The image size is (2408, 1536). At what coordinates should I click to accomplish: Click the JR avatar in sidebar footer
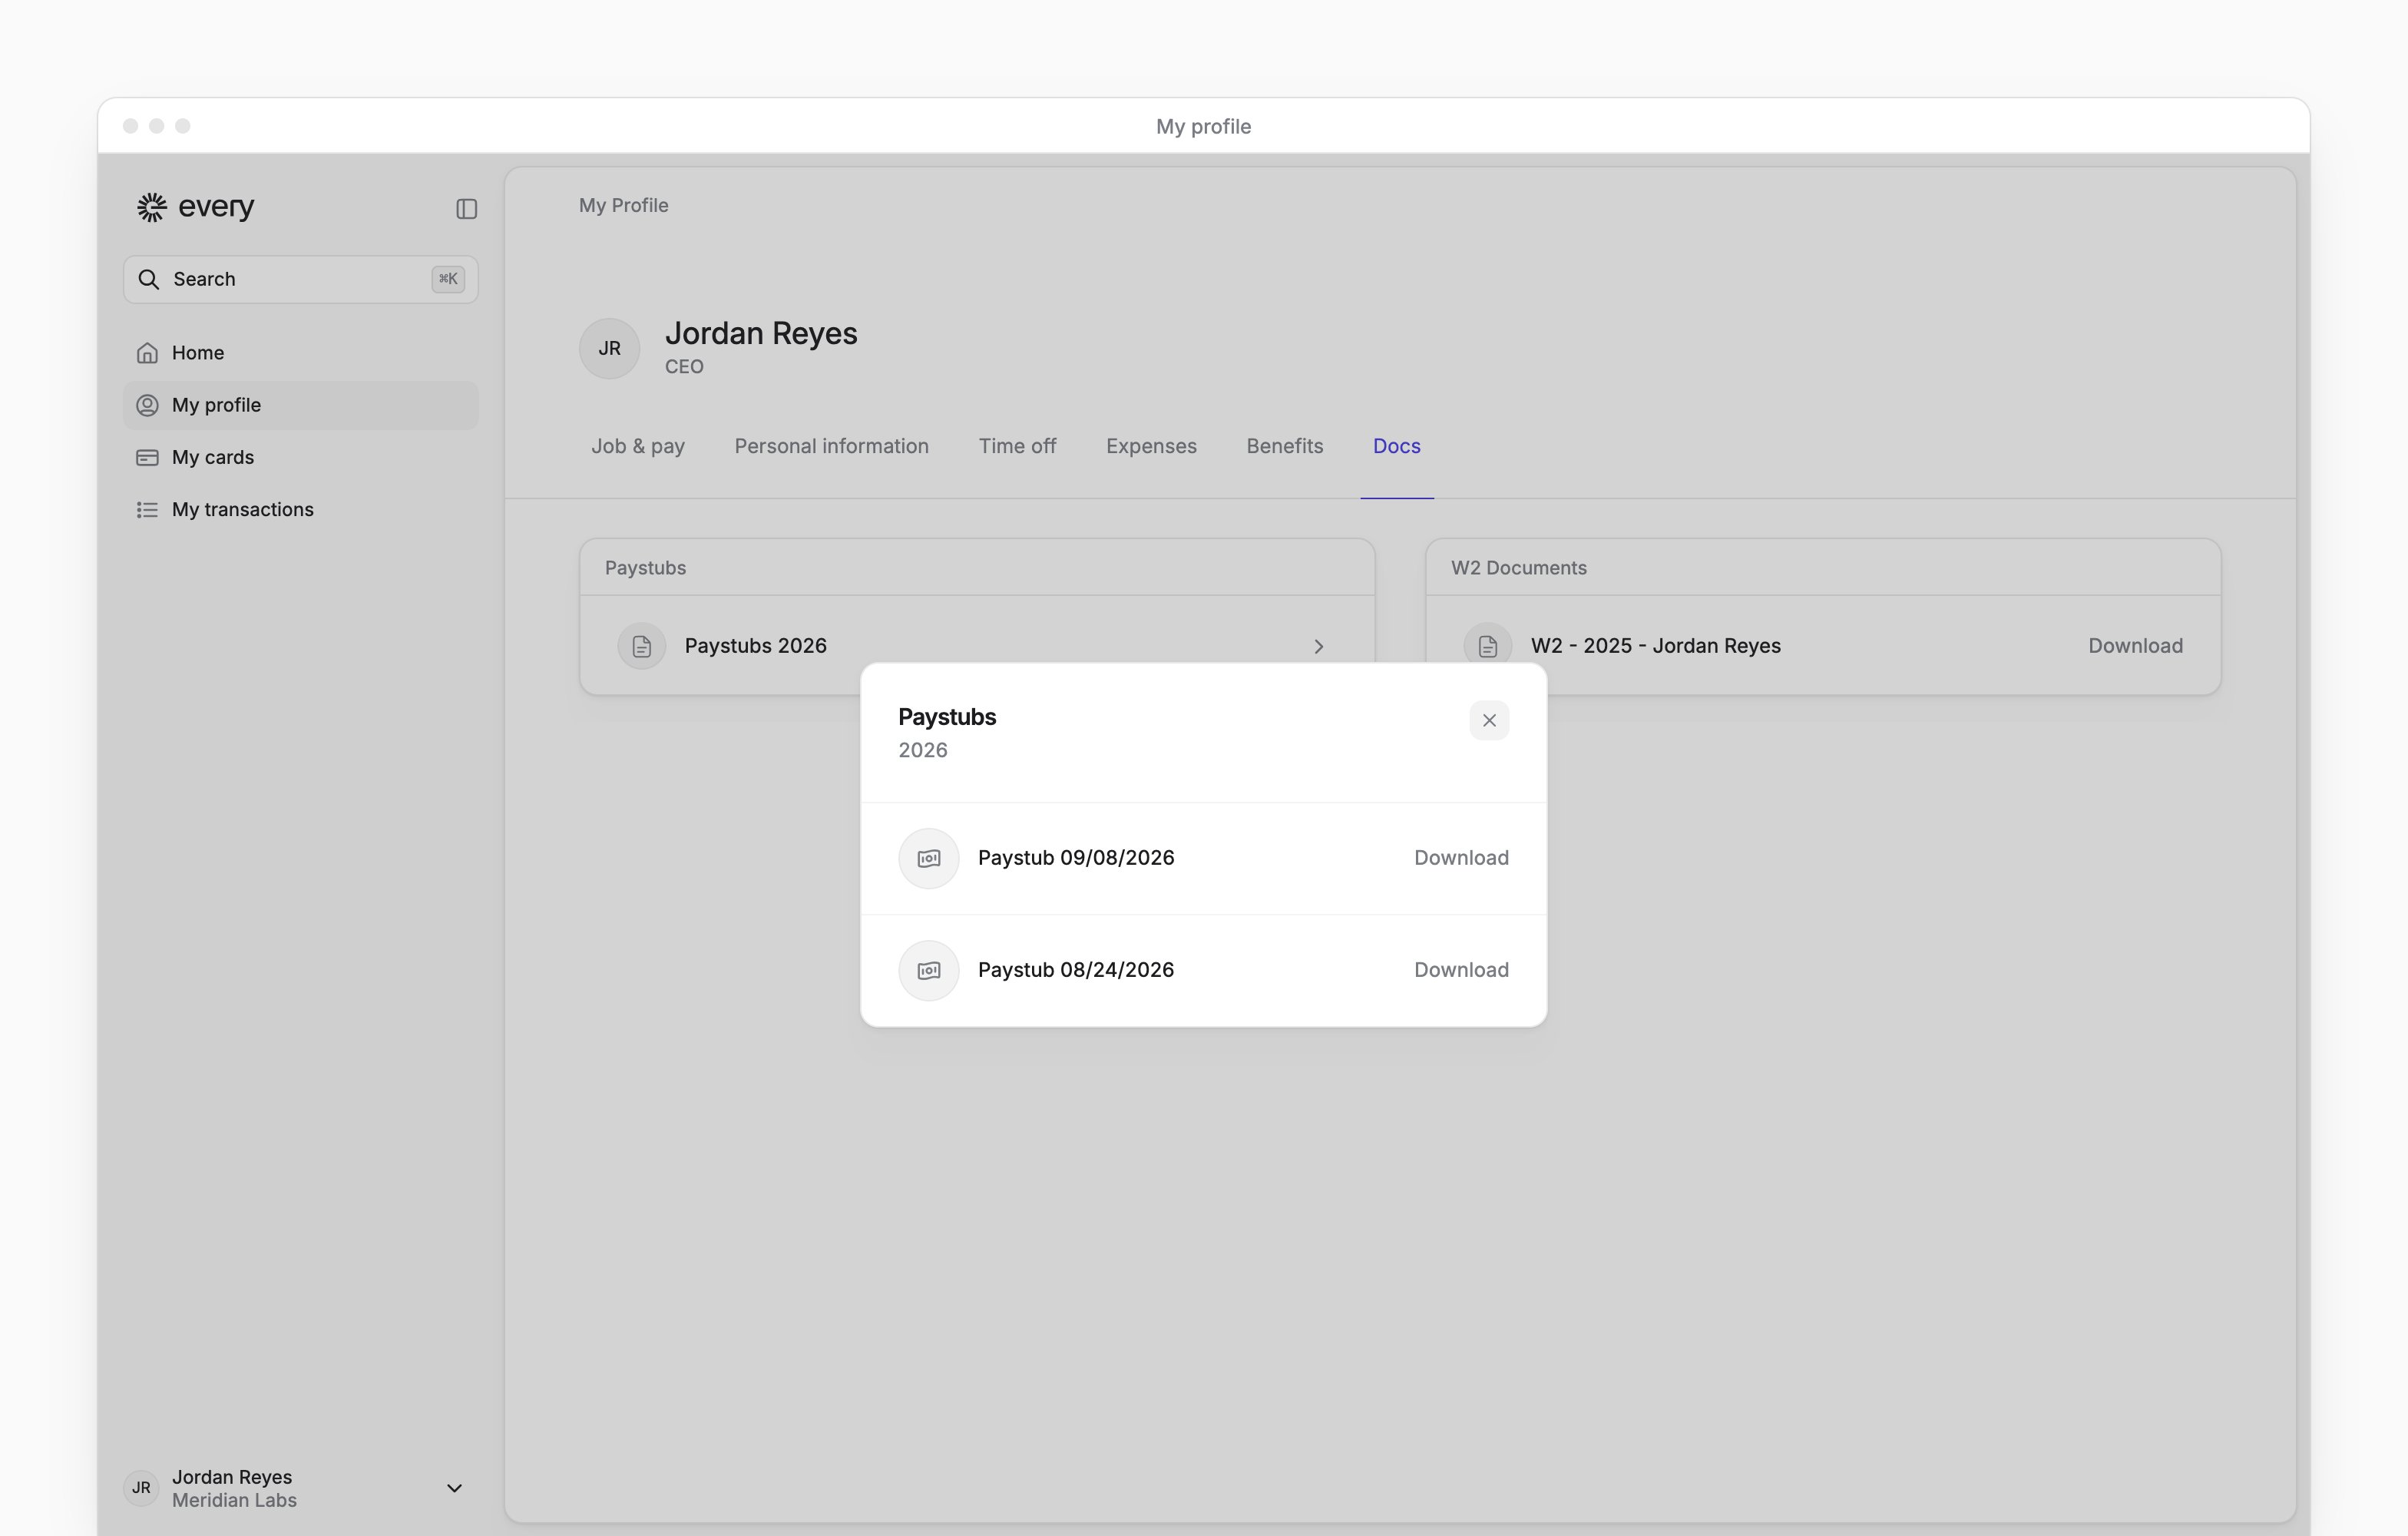pyautogui.click(x=141, y=1488)
